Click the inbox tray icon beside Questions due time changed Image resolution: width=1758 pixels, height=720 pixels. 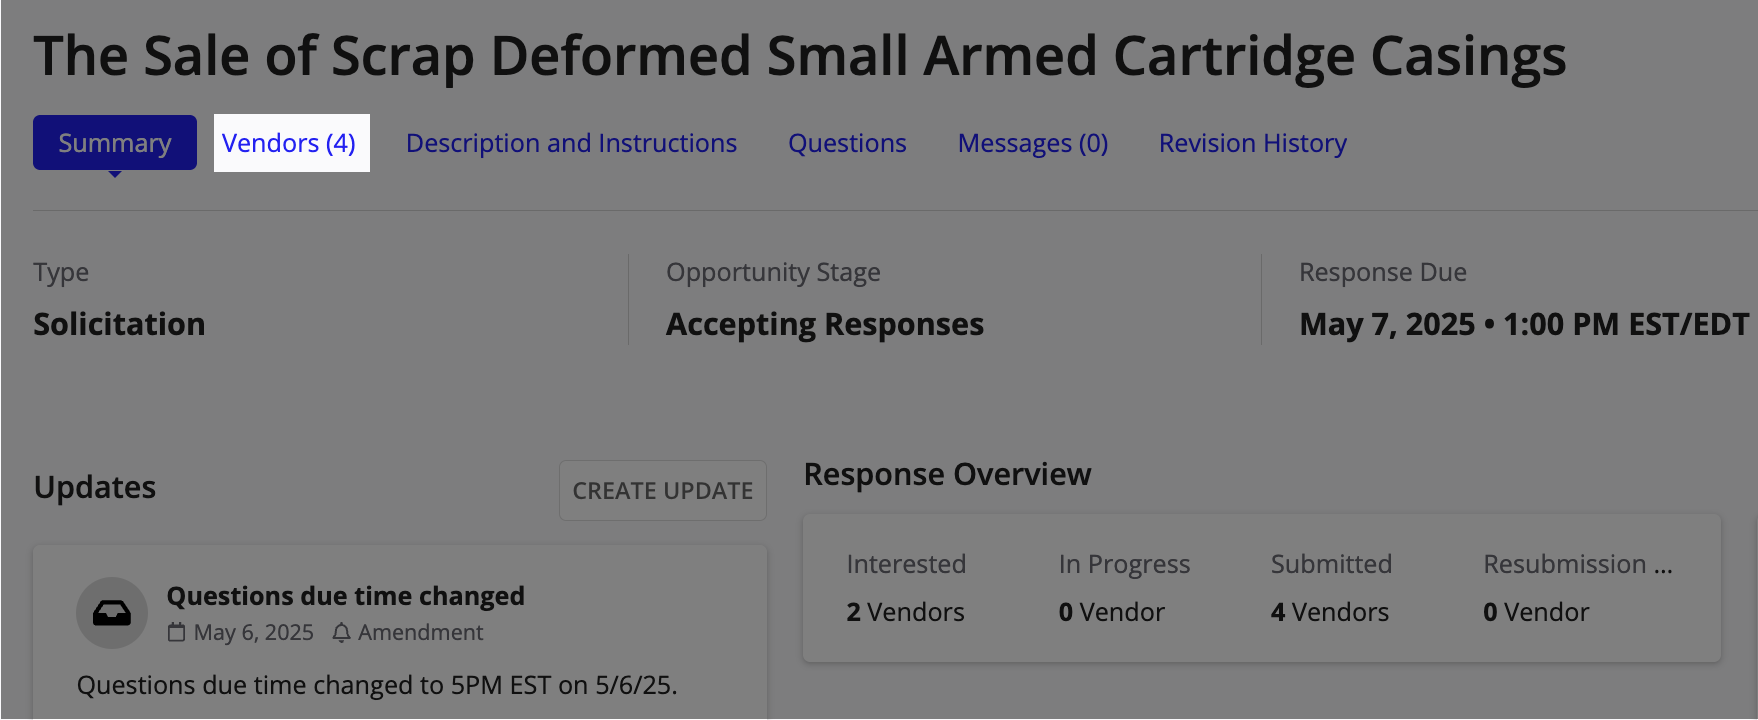112,613
